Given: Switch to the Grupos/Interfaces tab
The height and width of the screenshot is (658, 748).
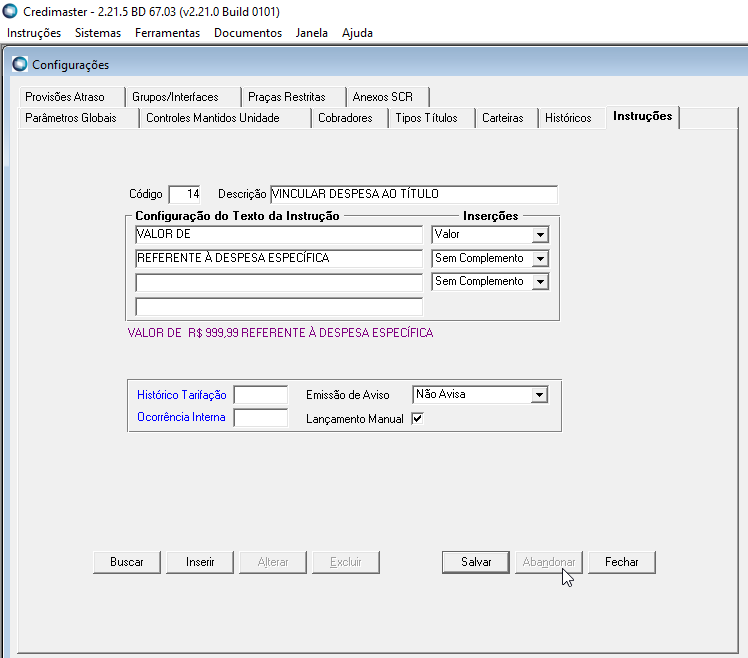Looking at the screenshot, I should (184, 97).
